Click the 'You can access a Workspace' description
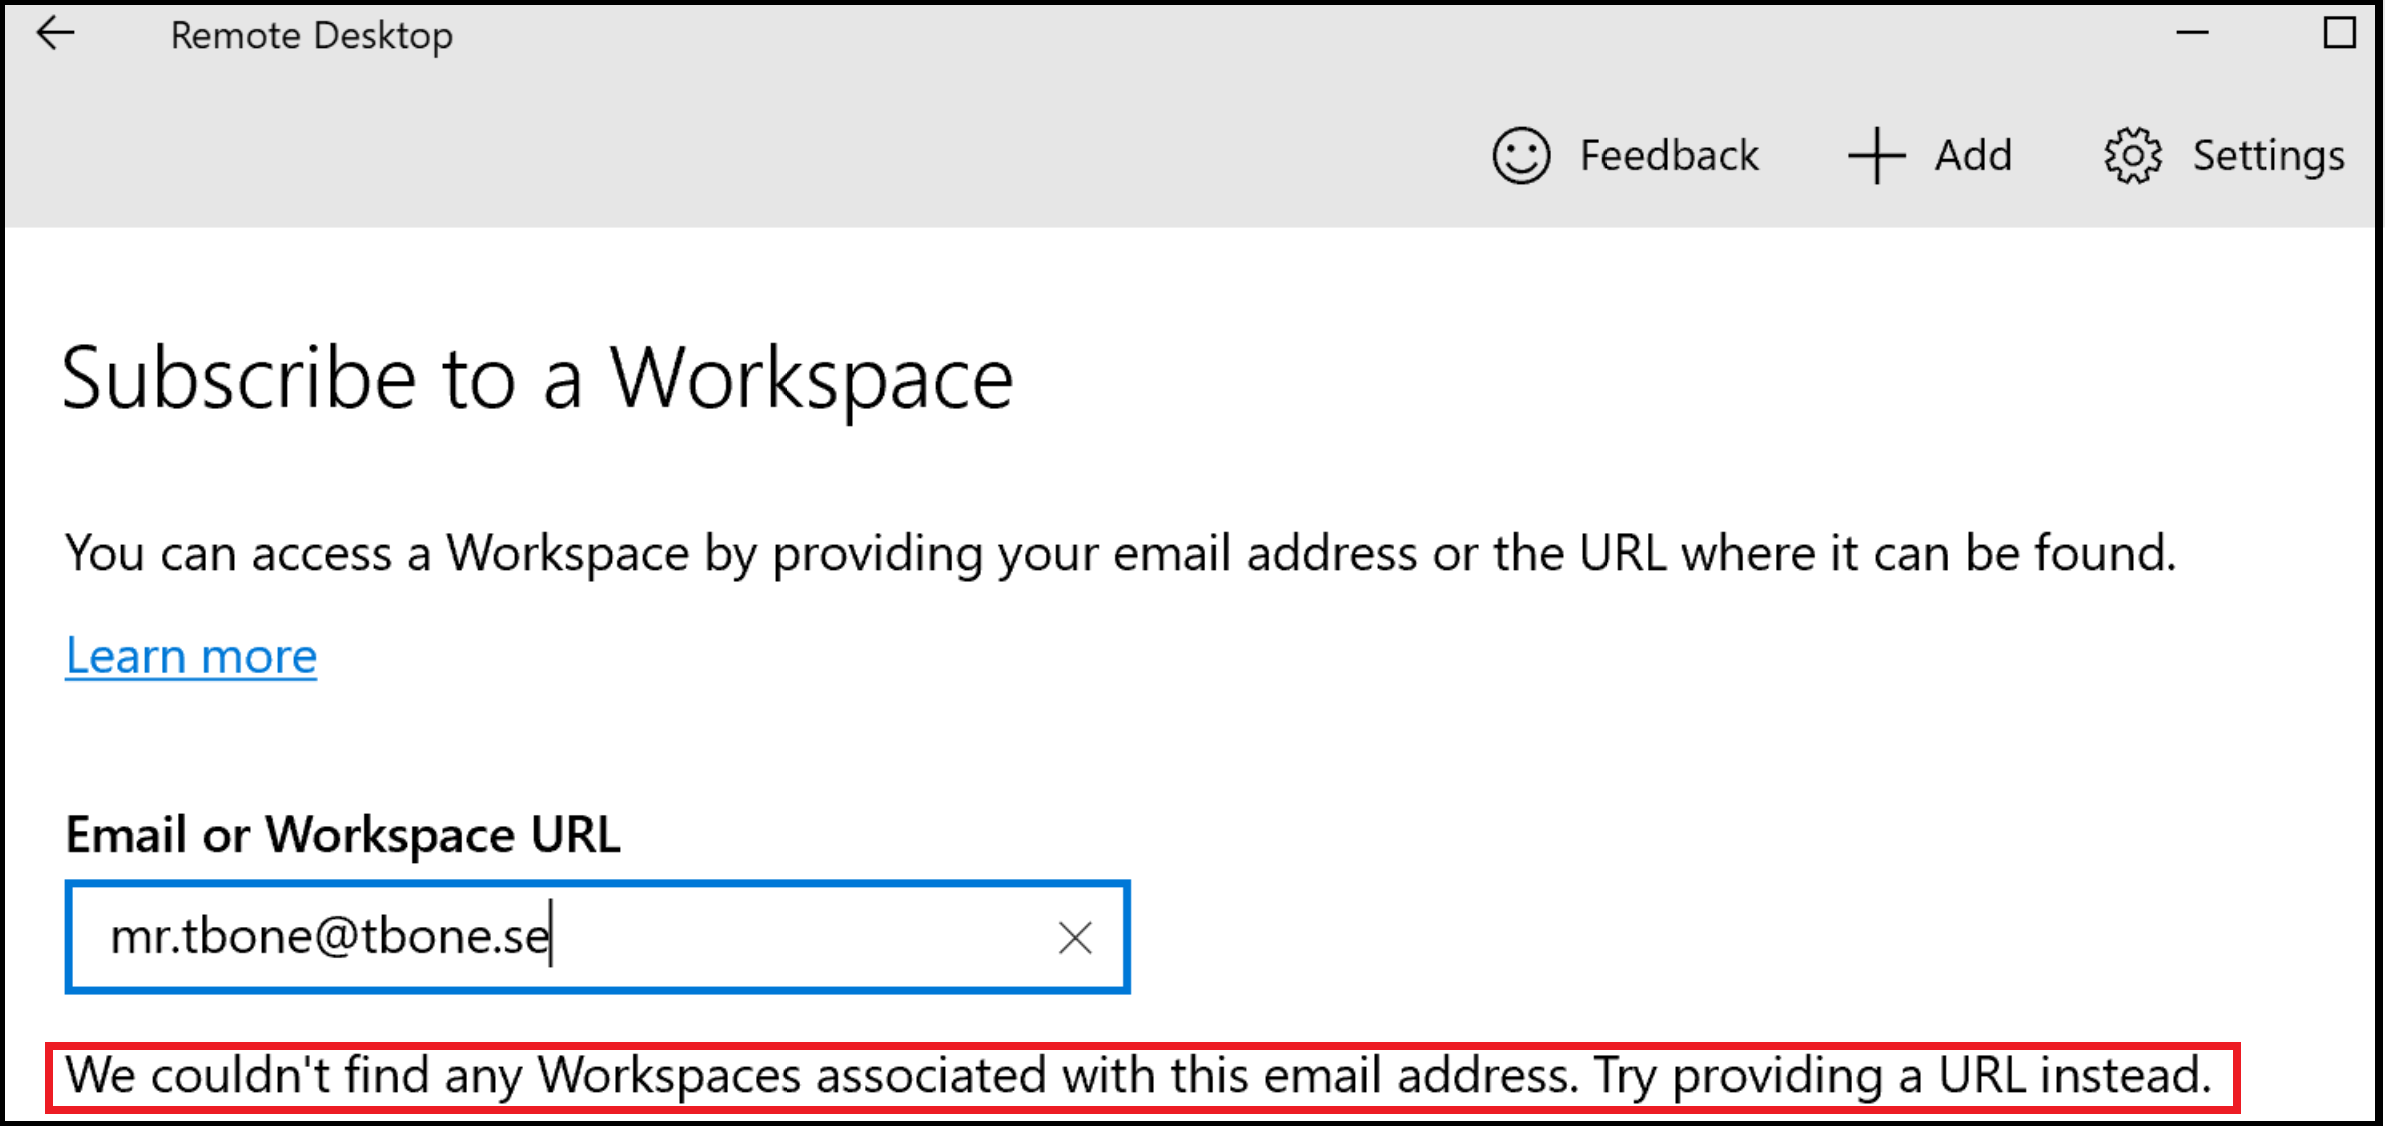This screenshot has height=1126, width=2385. tap(1120, 554)
